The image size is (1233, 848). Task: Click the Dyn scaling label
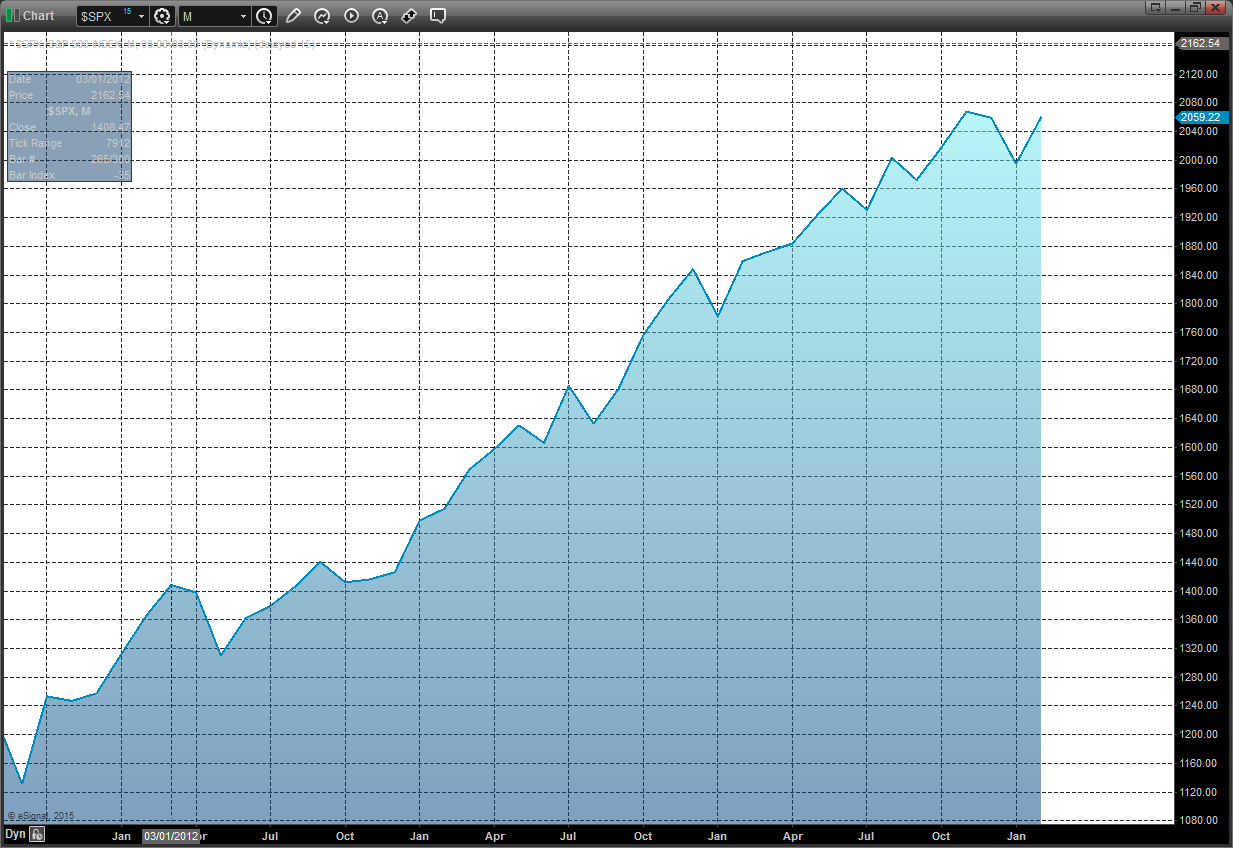(x=14, y=834)
